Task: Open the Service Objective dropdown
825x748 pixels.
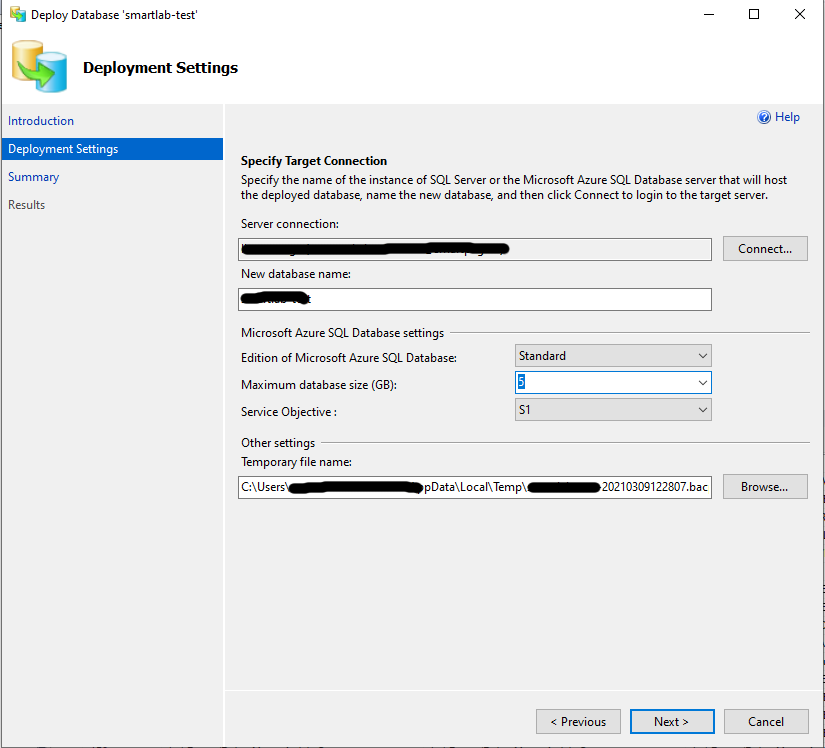Action: tap(700, 409)
